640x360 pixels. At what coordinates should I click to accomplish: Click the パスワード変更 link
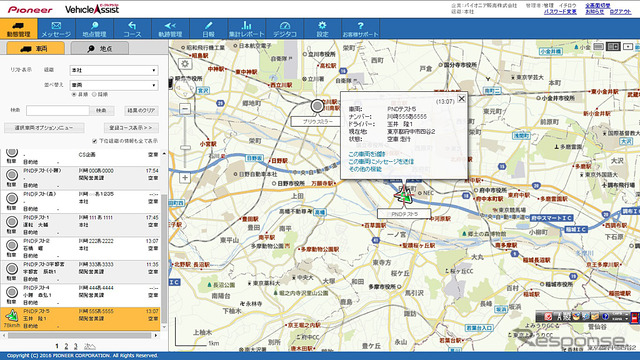pos(560,12)
